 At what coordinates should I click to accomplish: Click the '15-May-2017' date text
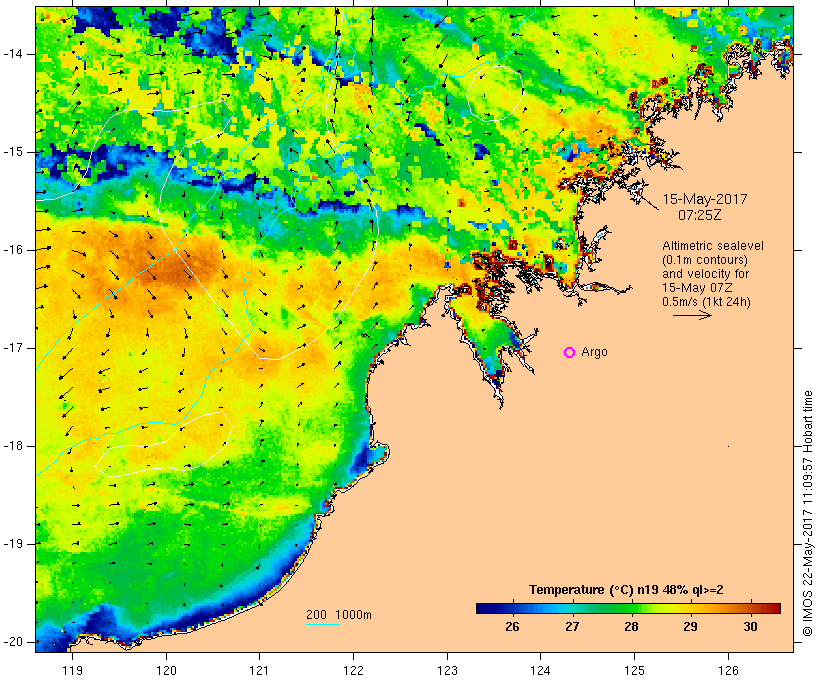pos(705,199)
